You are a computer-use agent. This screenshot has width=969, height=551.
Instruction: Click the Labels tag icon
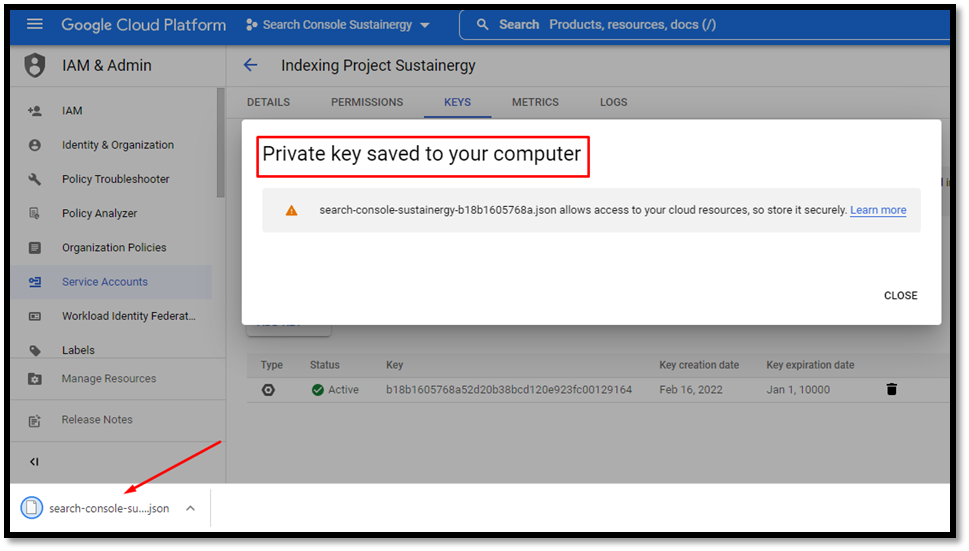(35, 350)
